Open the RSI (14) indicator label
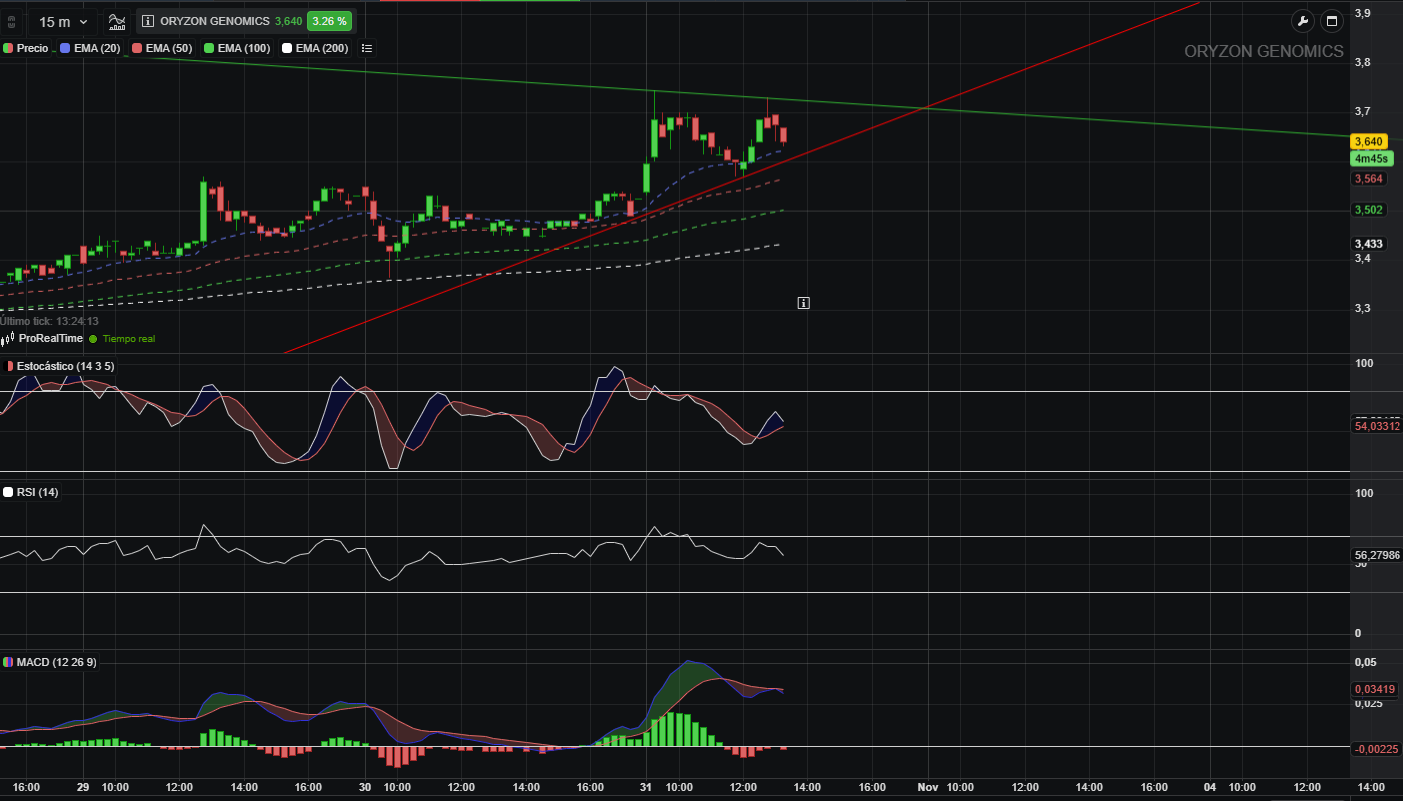Image resolution: width=1403 pixels, height=801 pixels. pos(31,492)
